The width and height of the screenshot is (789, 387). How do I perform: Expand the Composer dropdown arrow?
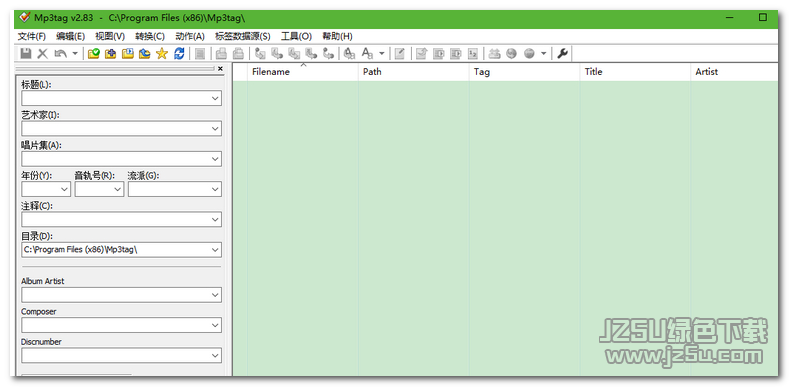215,325
